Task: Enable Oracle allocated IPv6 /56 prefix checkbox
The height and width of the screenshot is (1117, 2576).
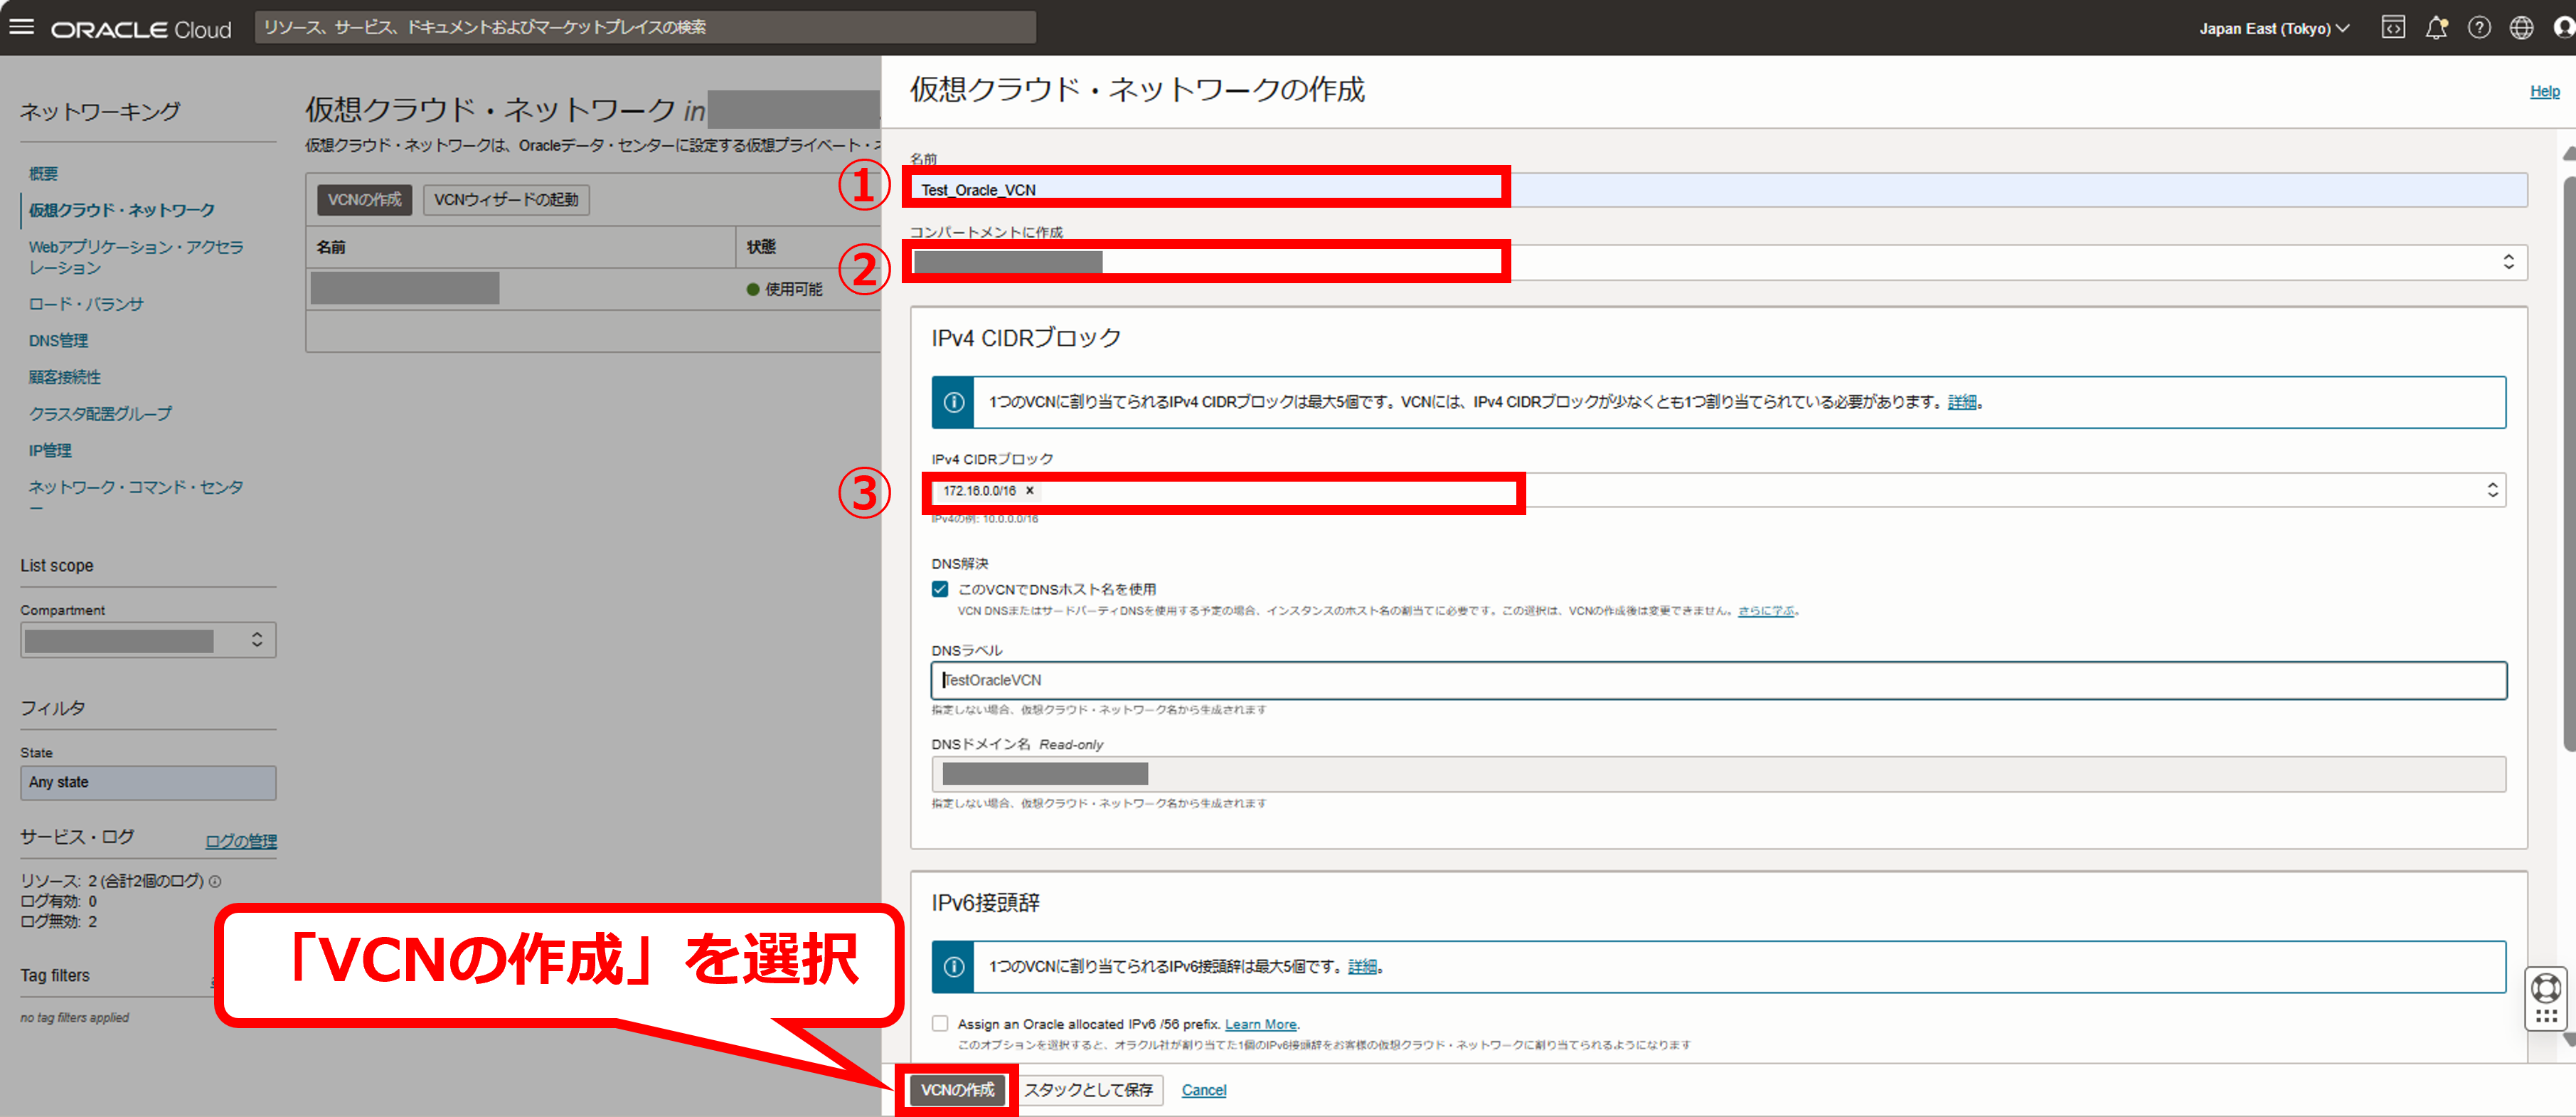Action: tap(940, 1023)
